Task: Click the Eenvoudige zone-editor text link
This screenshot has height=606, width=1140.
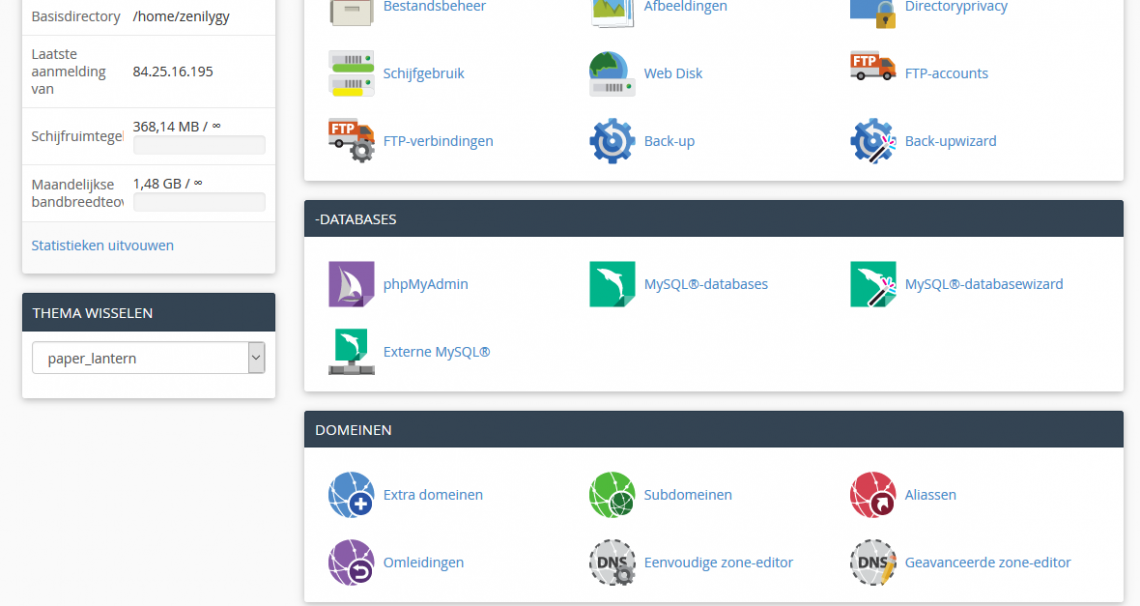Action: click(718, 562)
